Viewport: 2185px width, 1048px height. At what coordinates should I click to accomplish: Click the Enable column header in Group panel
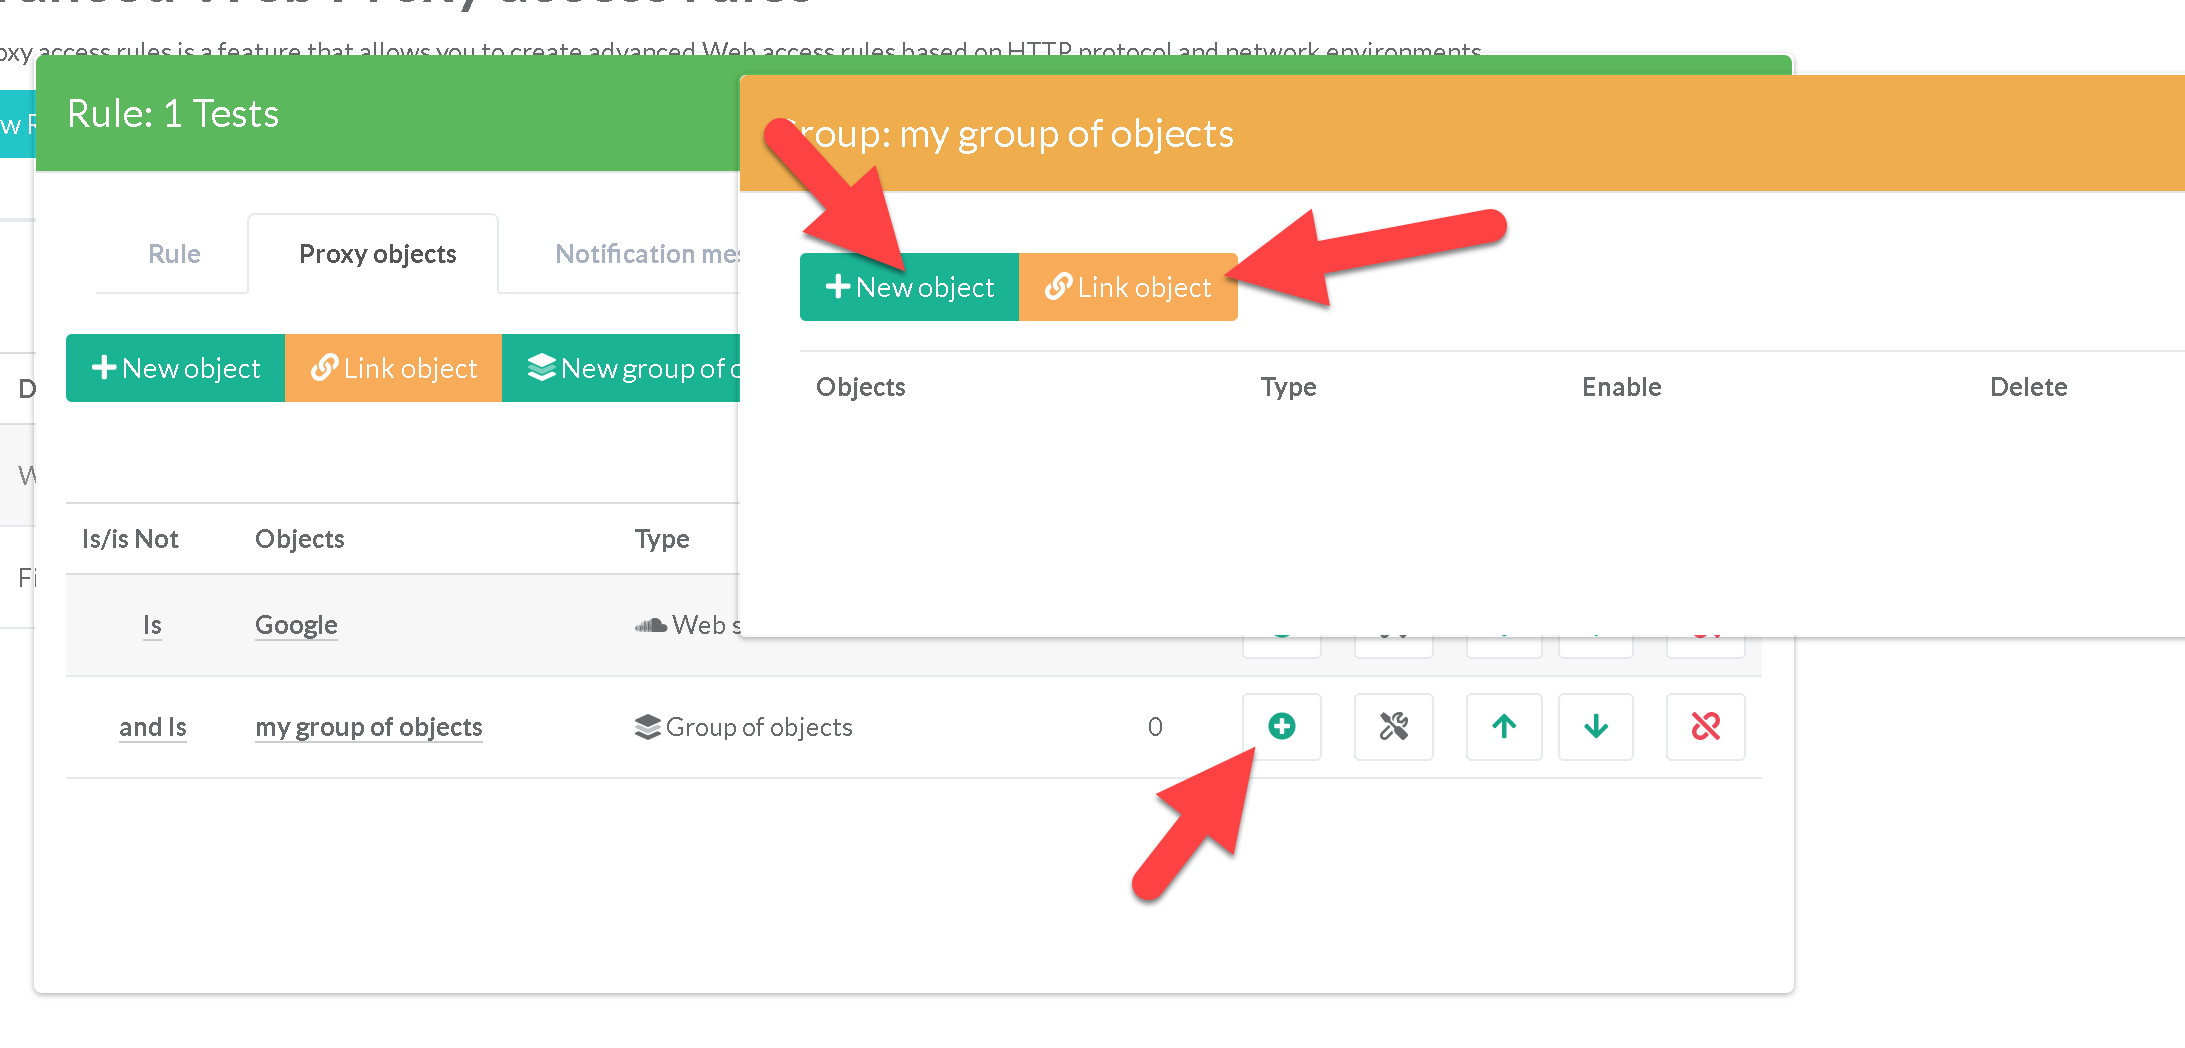click(1621, 387)
